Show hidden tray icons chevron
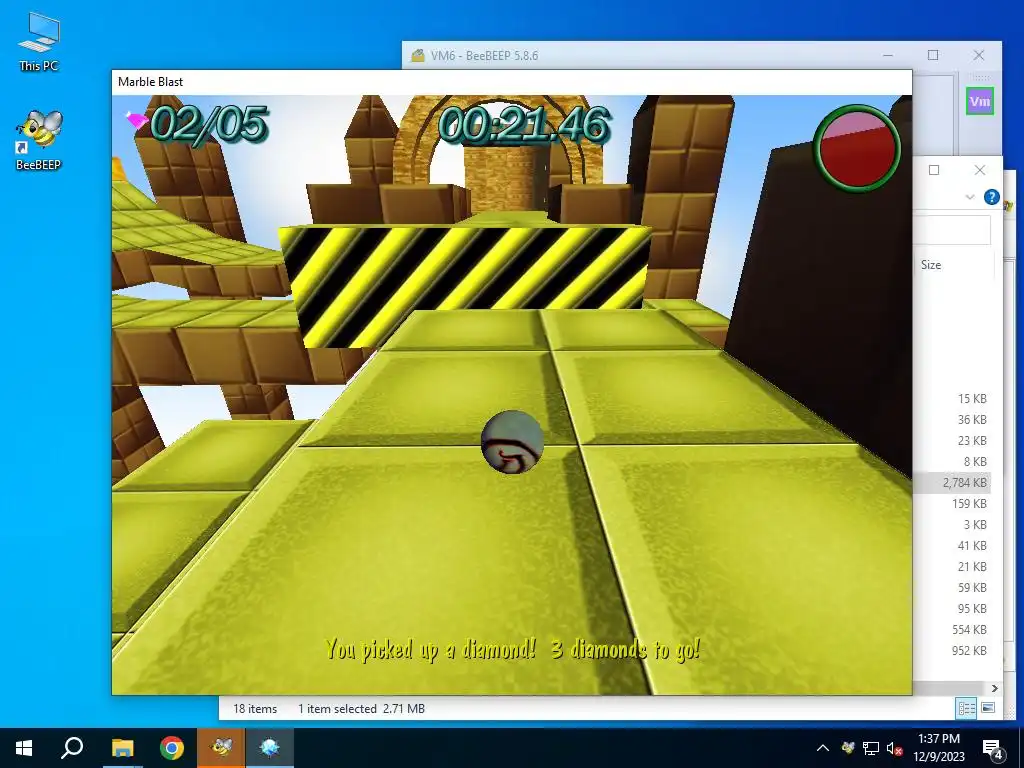 (823, 748)
